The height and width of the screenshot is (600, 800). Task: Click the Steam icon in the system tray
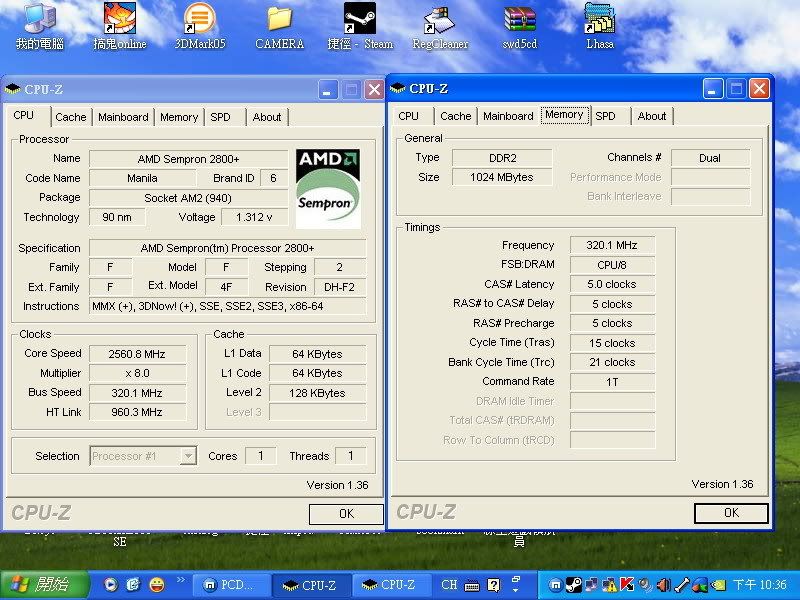click(x=574, y=585)
